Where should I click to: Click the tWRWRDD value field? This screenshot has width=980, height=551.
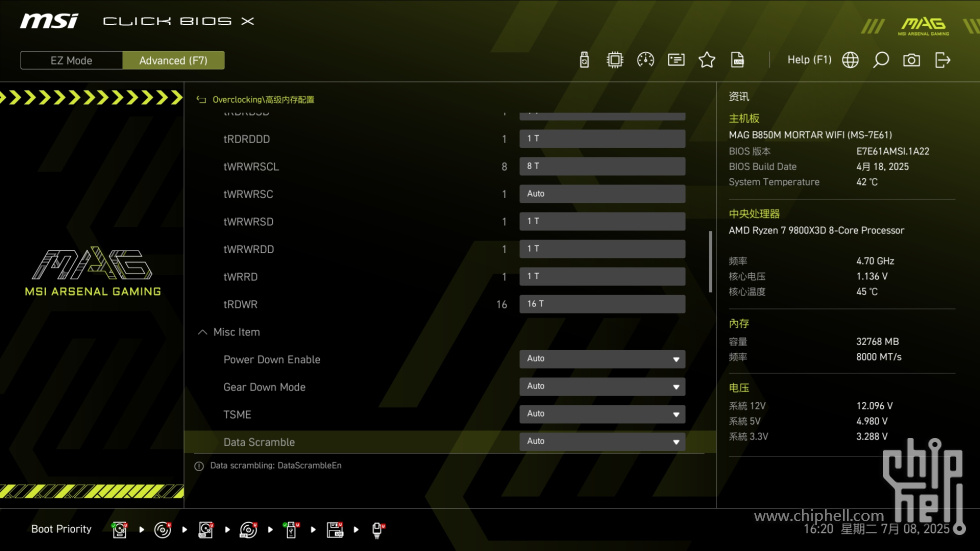click(x=602, y=249)
